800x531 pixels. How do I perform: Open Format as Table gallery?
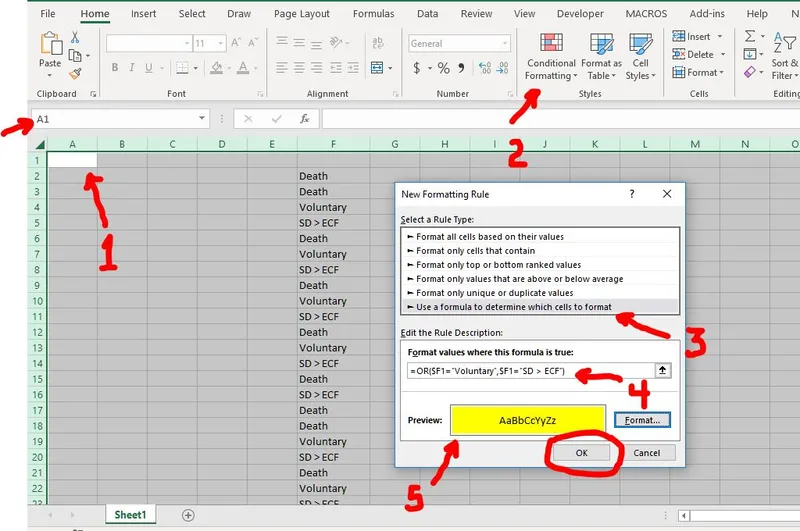pyautogui.click(x=602, y=56)
